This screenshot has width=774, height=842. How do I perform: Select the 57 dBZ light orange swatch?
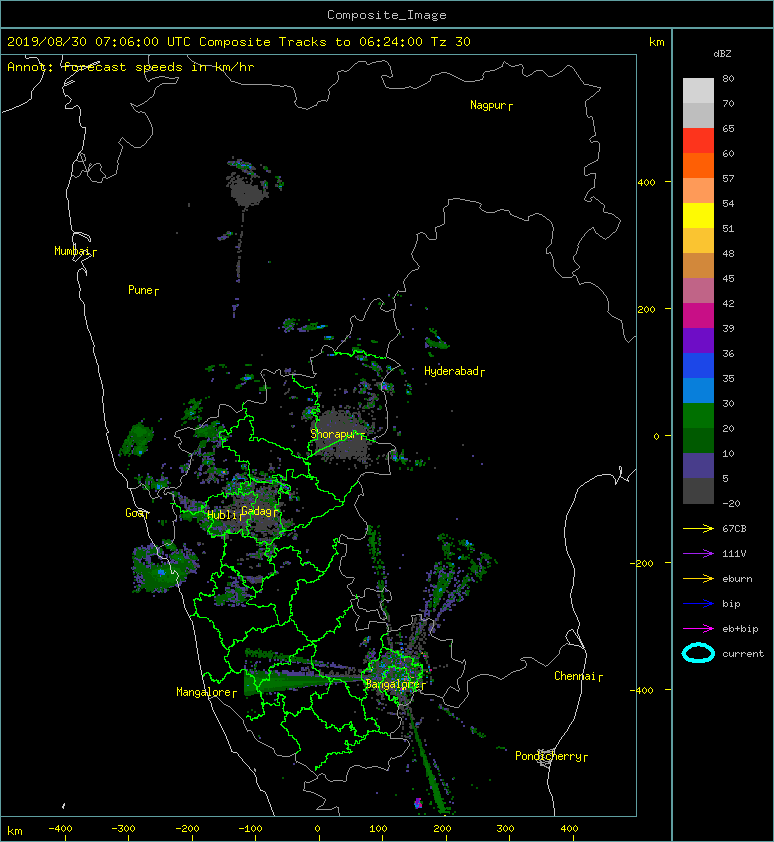[x=698, y=190]
